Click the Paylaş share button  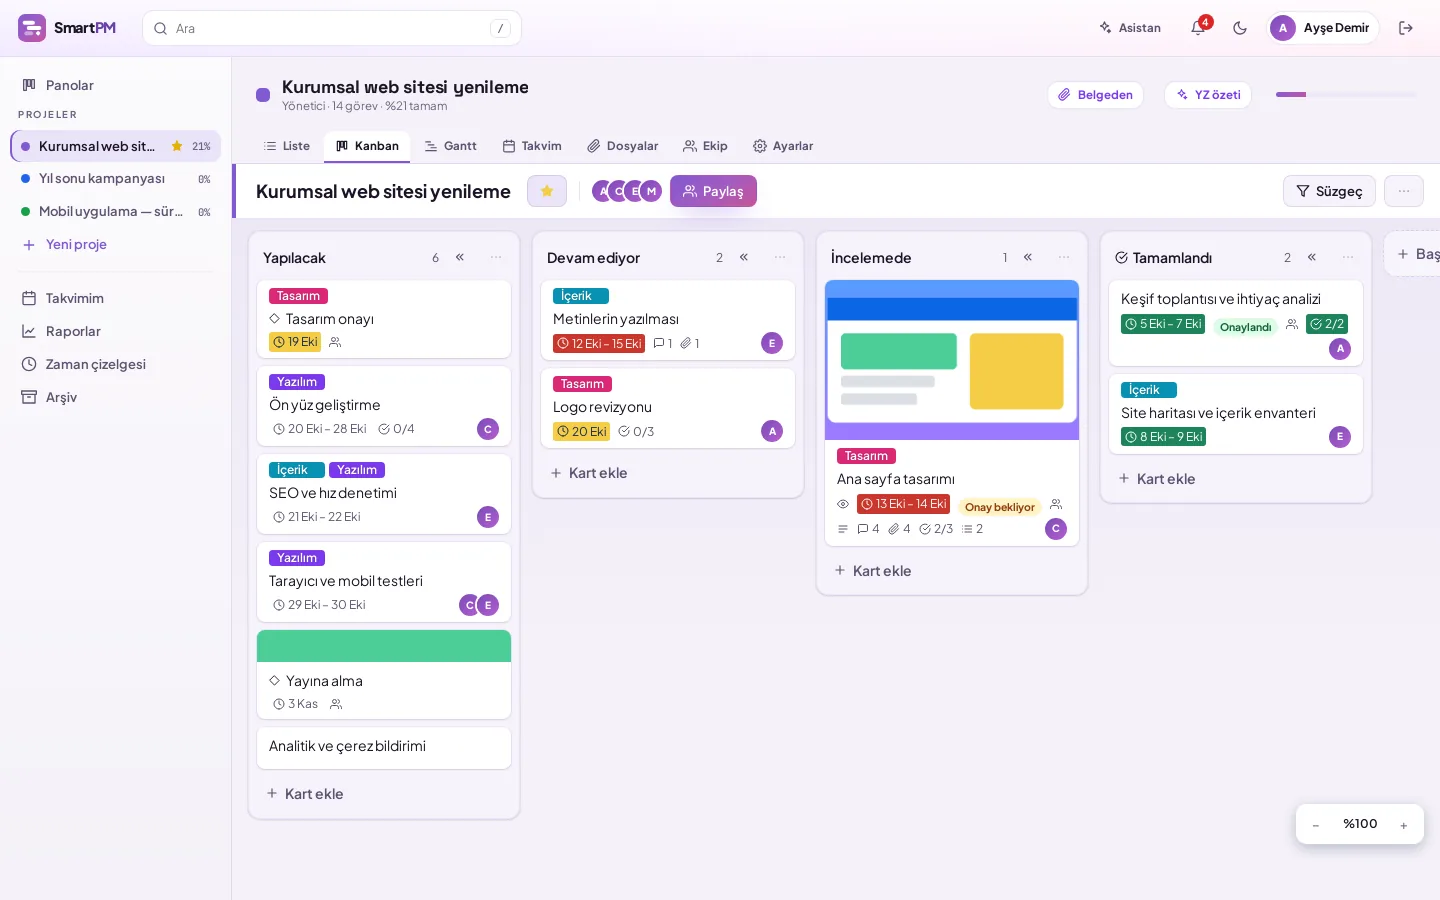click(713, 191)
